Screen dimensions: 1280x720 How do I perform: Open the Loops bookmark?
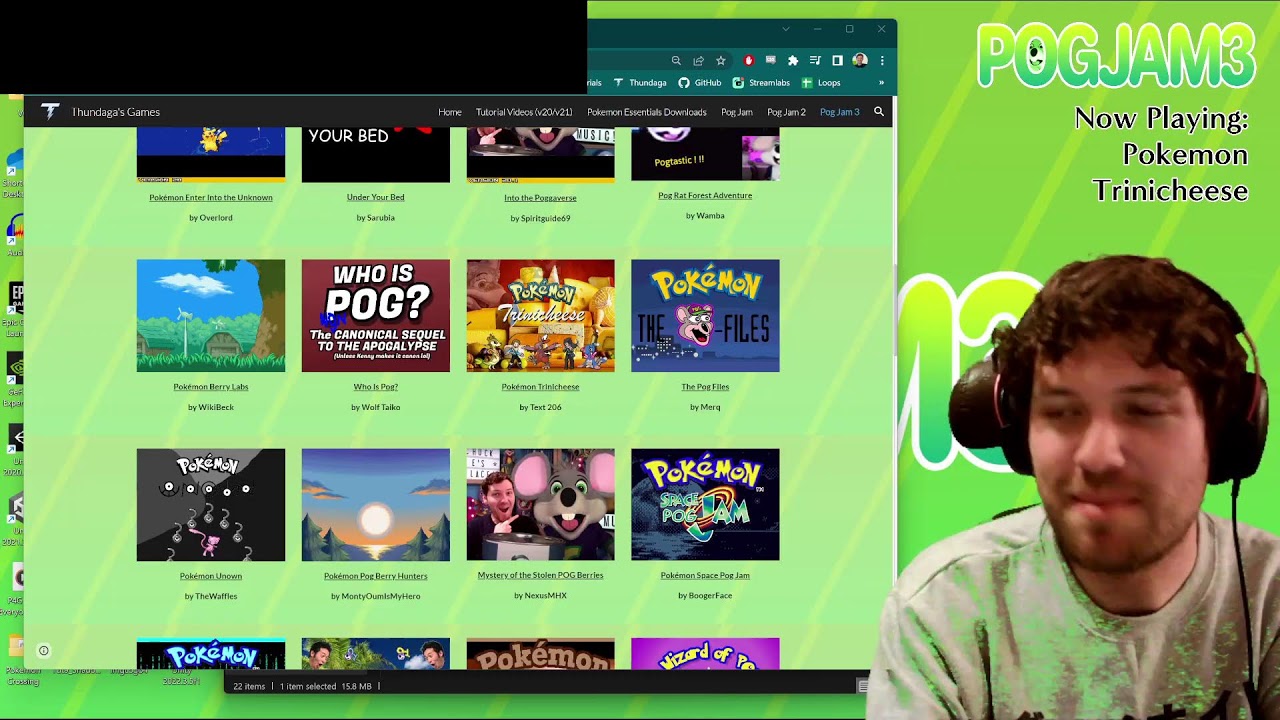point(821,83)
